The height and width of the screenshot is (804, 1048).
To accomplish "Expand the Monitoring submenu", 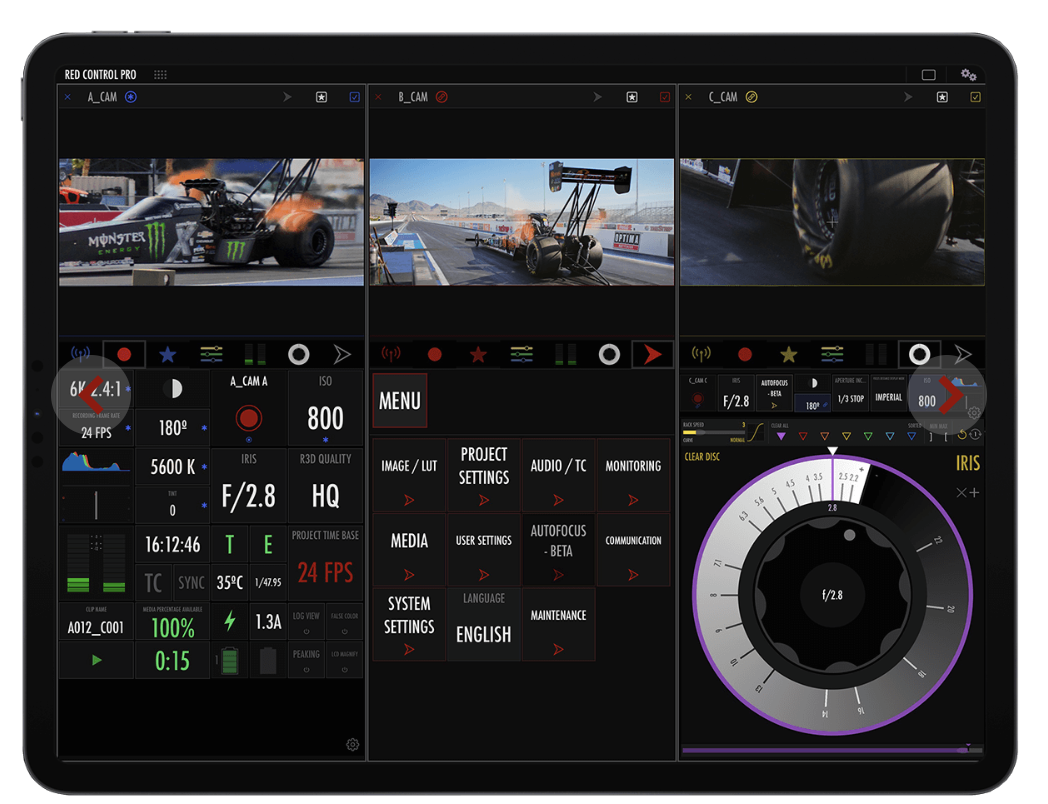I will point(633,475).
